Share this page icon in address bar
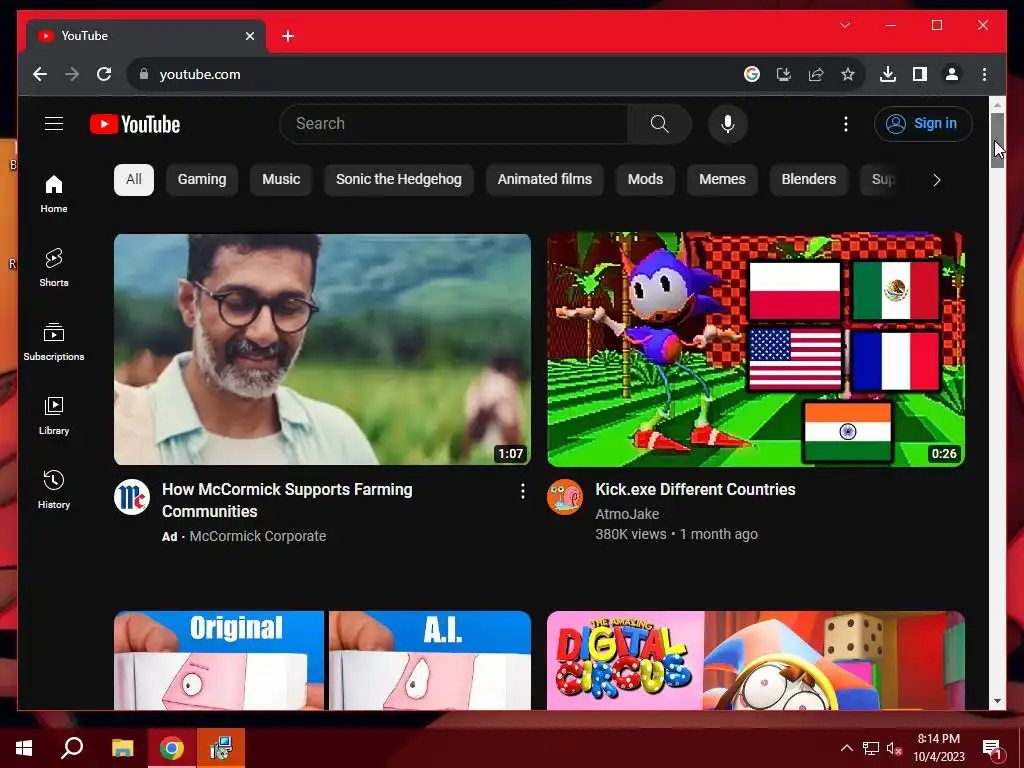The height and width of the screenshot is (768, 1024). (816, 74)
